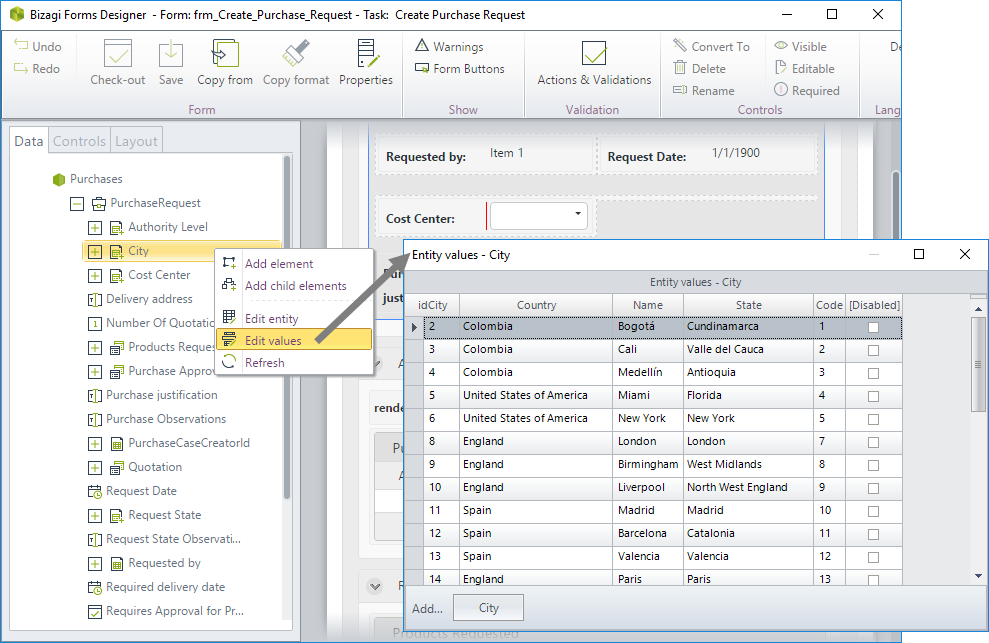The width and height of the screenshot is (989, 643).
Task: Click Rename in Controls group
Action: point(703,90)
